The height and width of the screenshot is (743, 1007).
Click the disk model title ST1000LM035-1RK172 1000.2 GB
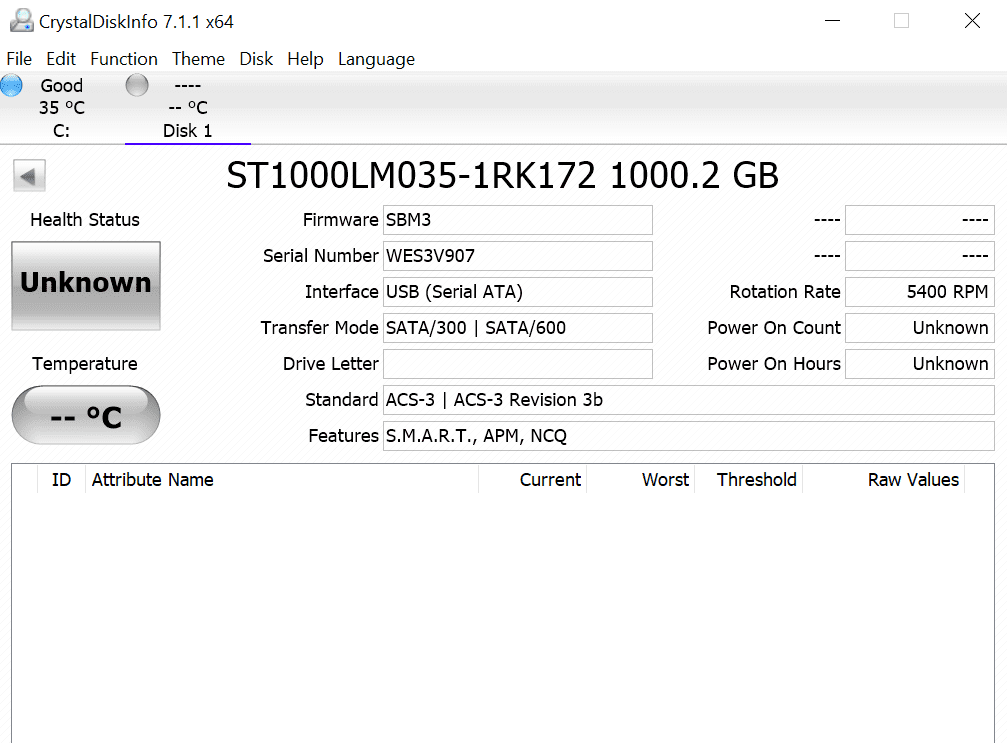click(x=502, y=175)
